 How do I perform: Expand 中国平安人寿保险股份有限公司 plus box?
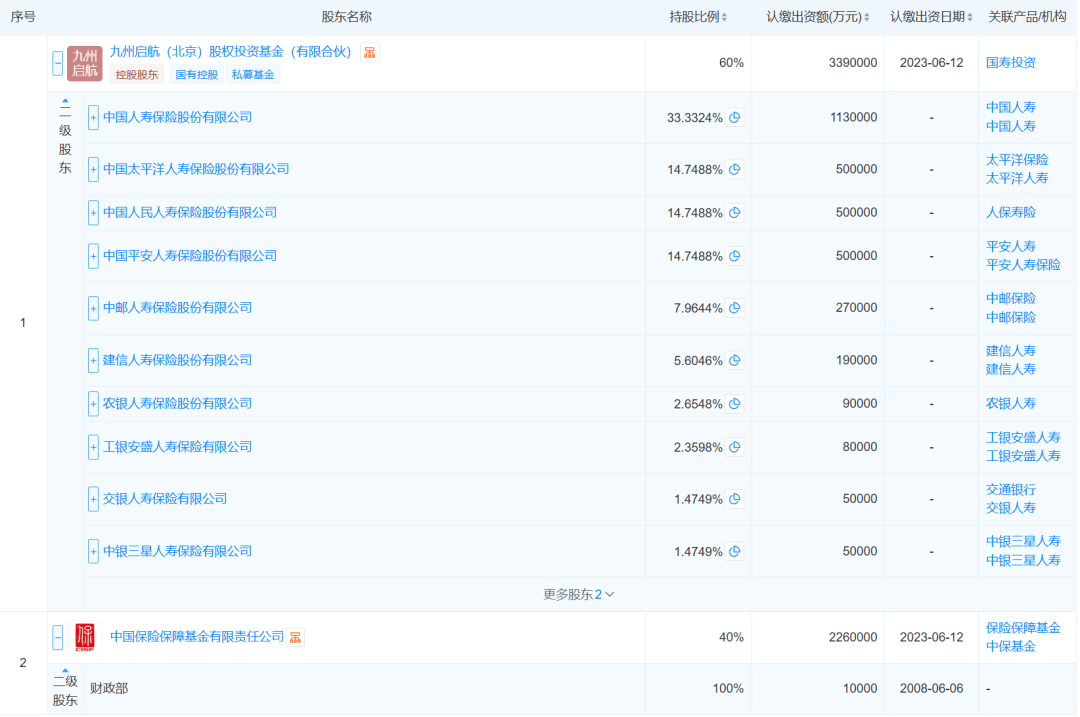[x=93, y=256]
